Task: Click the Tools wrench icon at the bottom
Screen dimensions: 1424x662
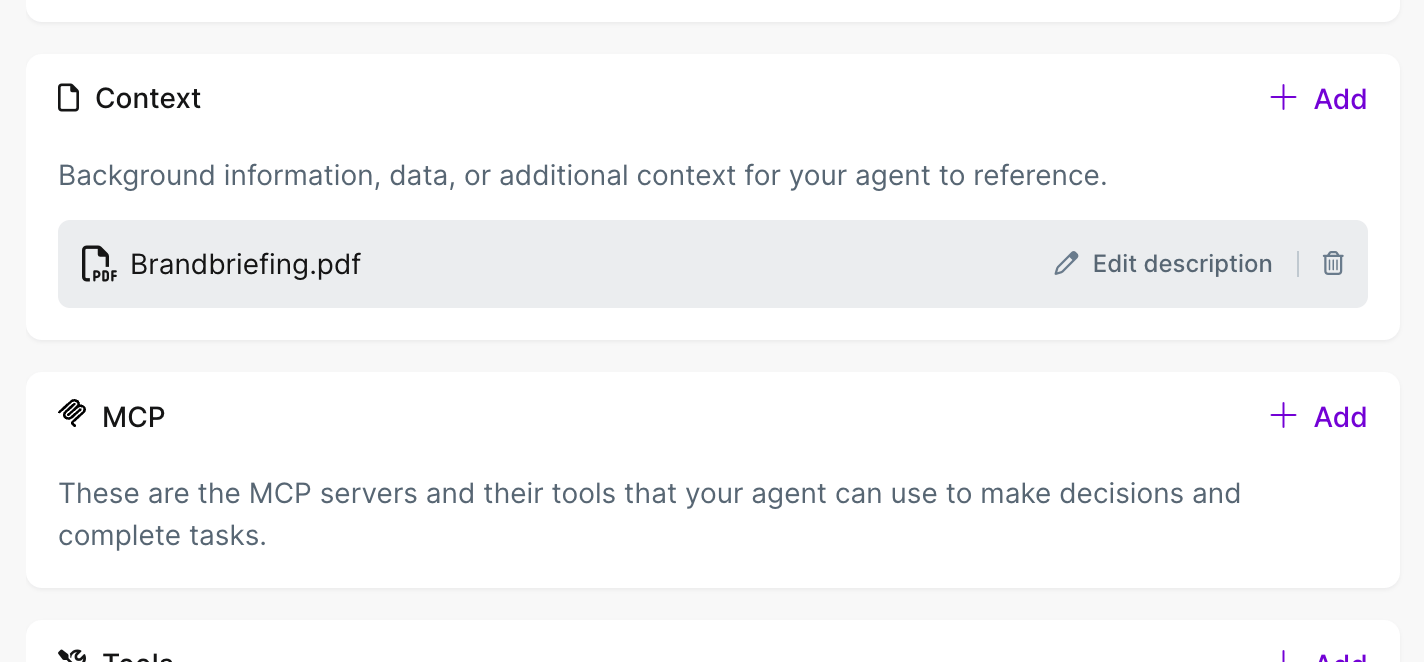Action: [72, 656]
